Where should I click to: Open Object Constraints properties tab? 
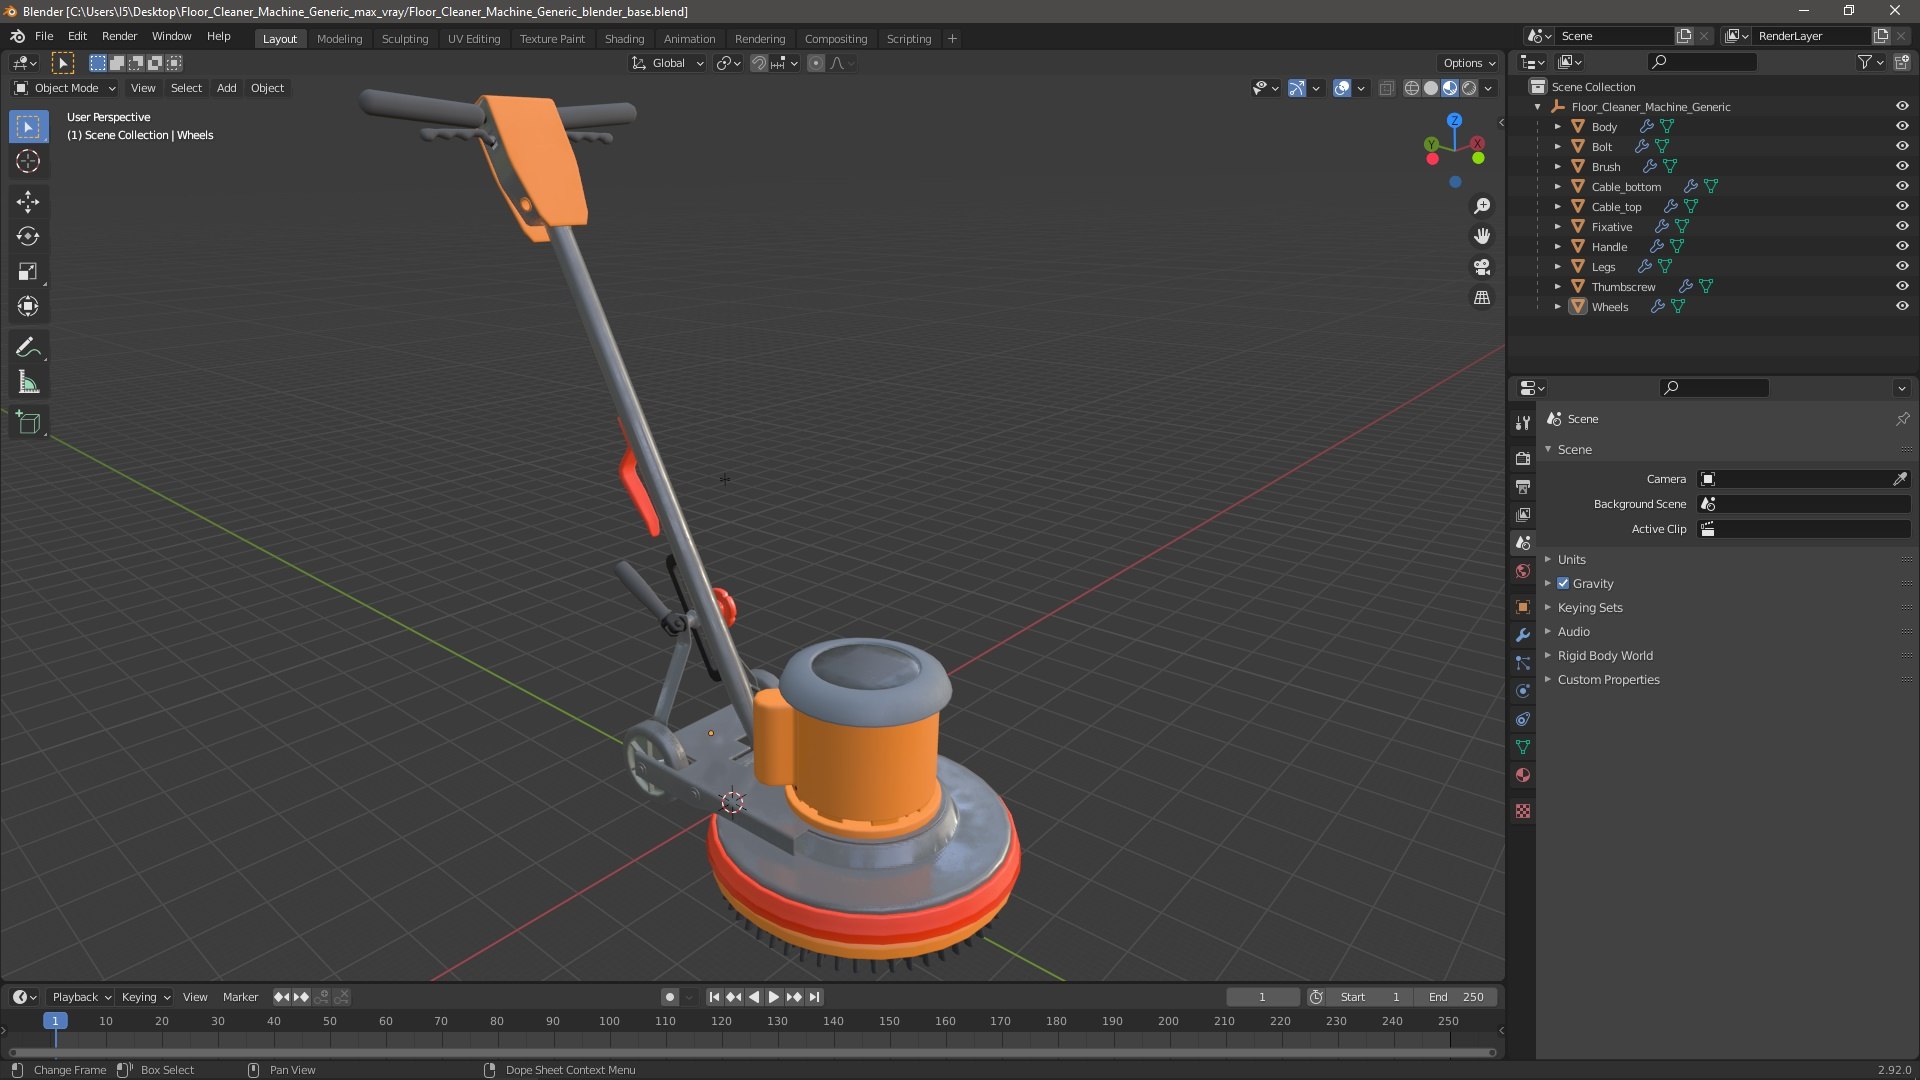coord(1523,719)
